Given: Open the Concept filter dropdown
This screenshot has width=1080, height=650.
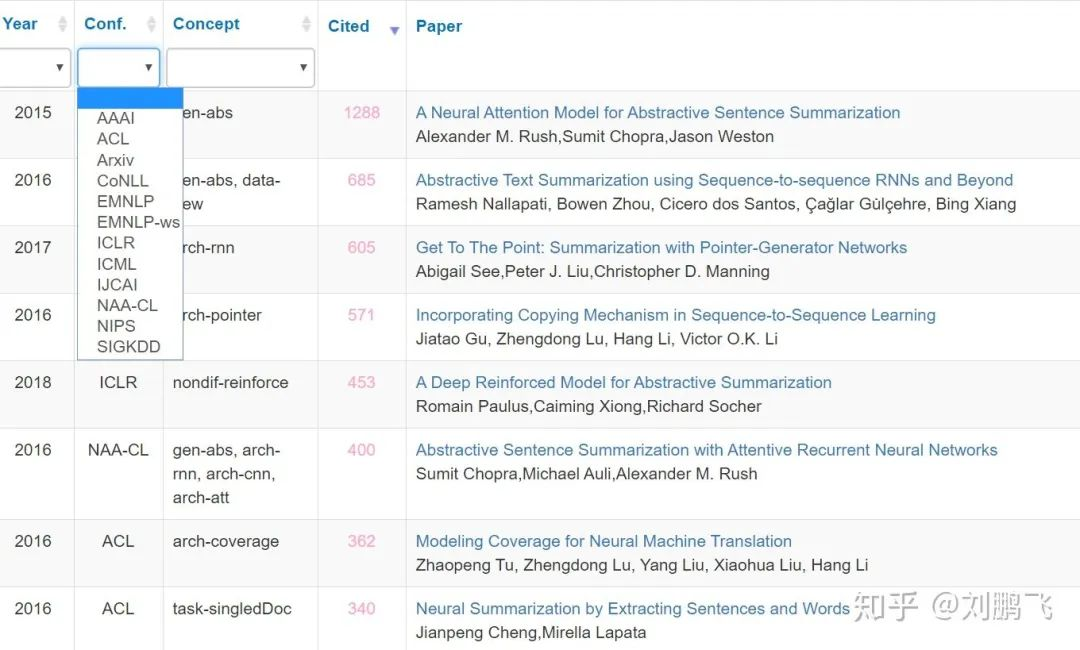Looking at the screenshot, I should pos(240,68).
